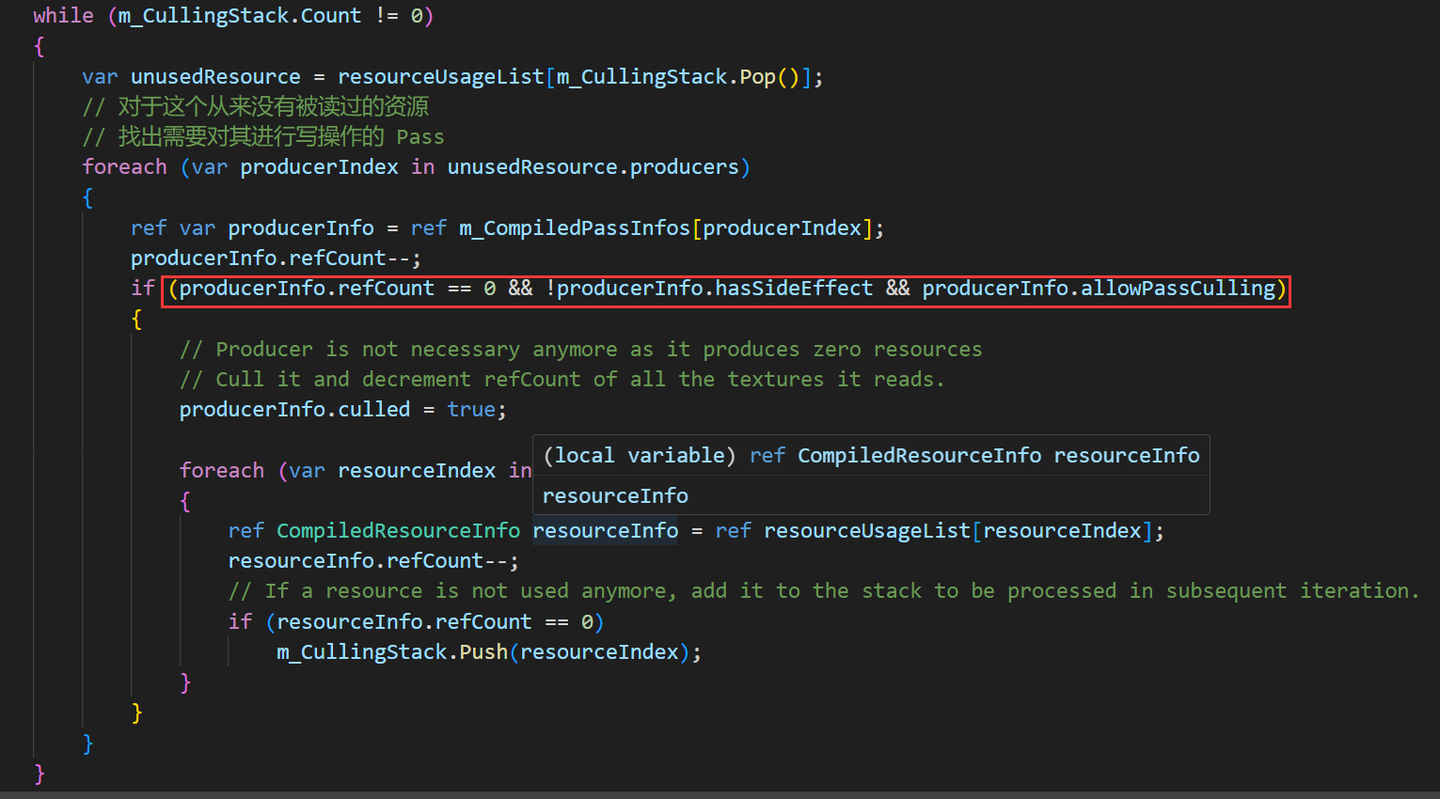Select the comment about culling and decrementing refCount
Screen dimensions: 1440x799
click(560, 378)
